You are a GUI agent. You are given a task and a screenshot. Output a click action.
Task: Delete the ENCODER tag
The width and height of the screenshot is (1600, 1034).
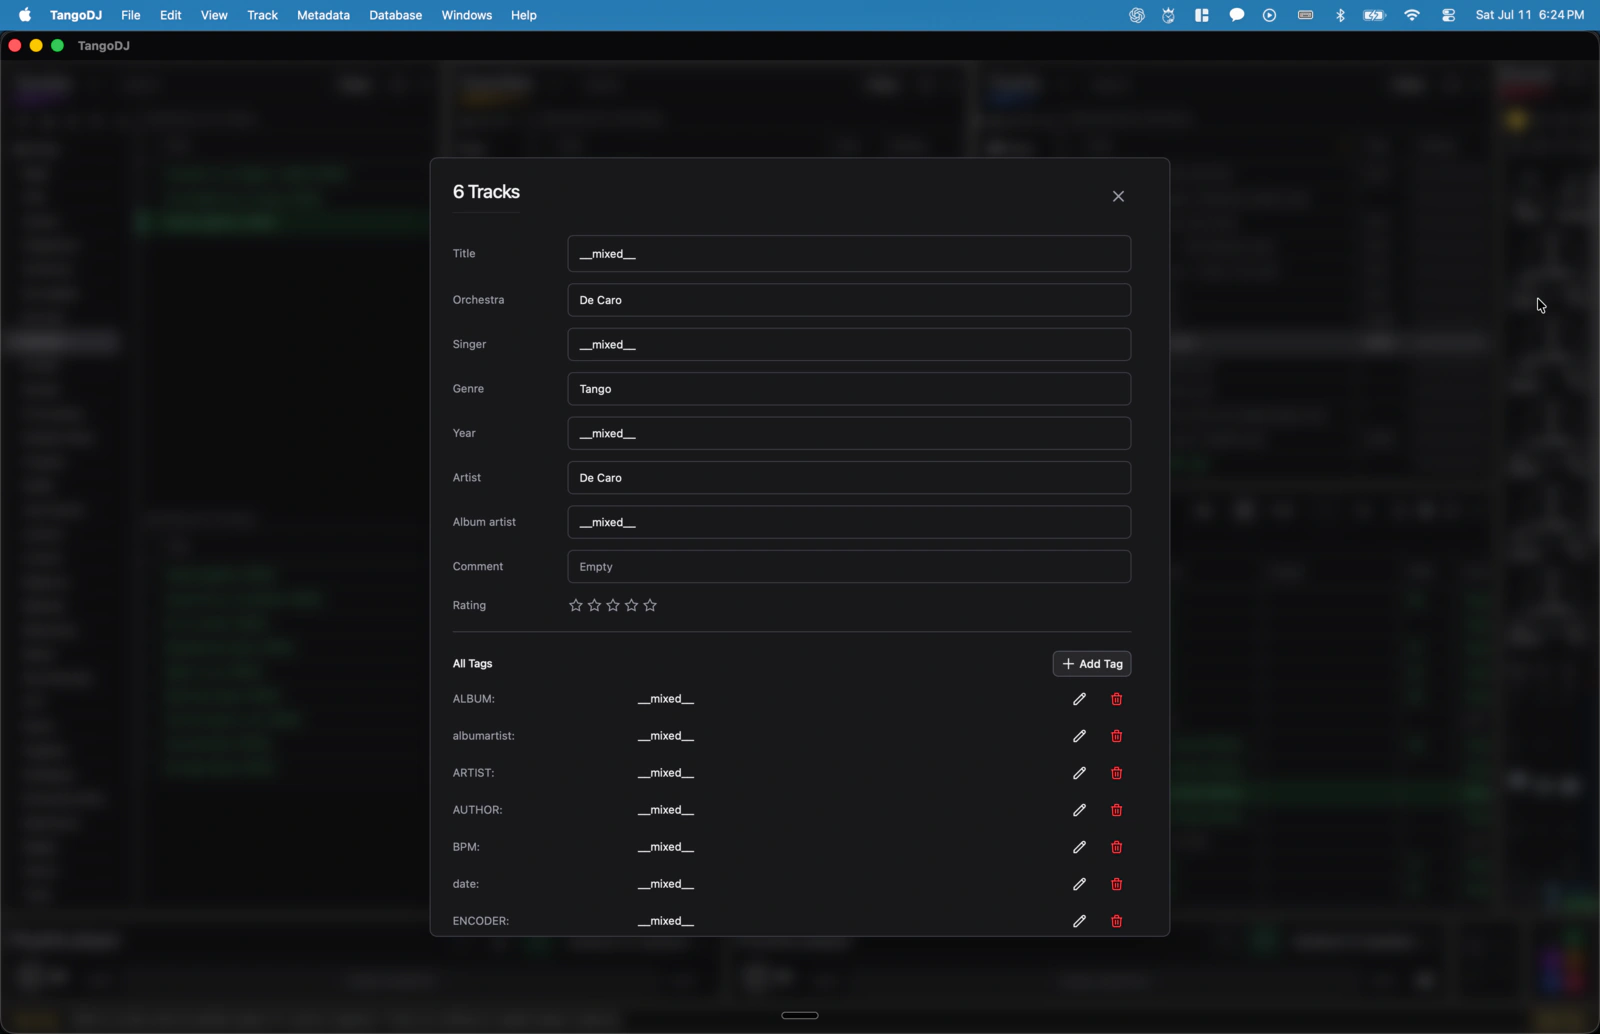coord(1117,921)
